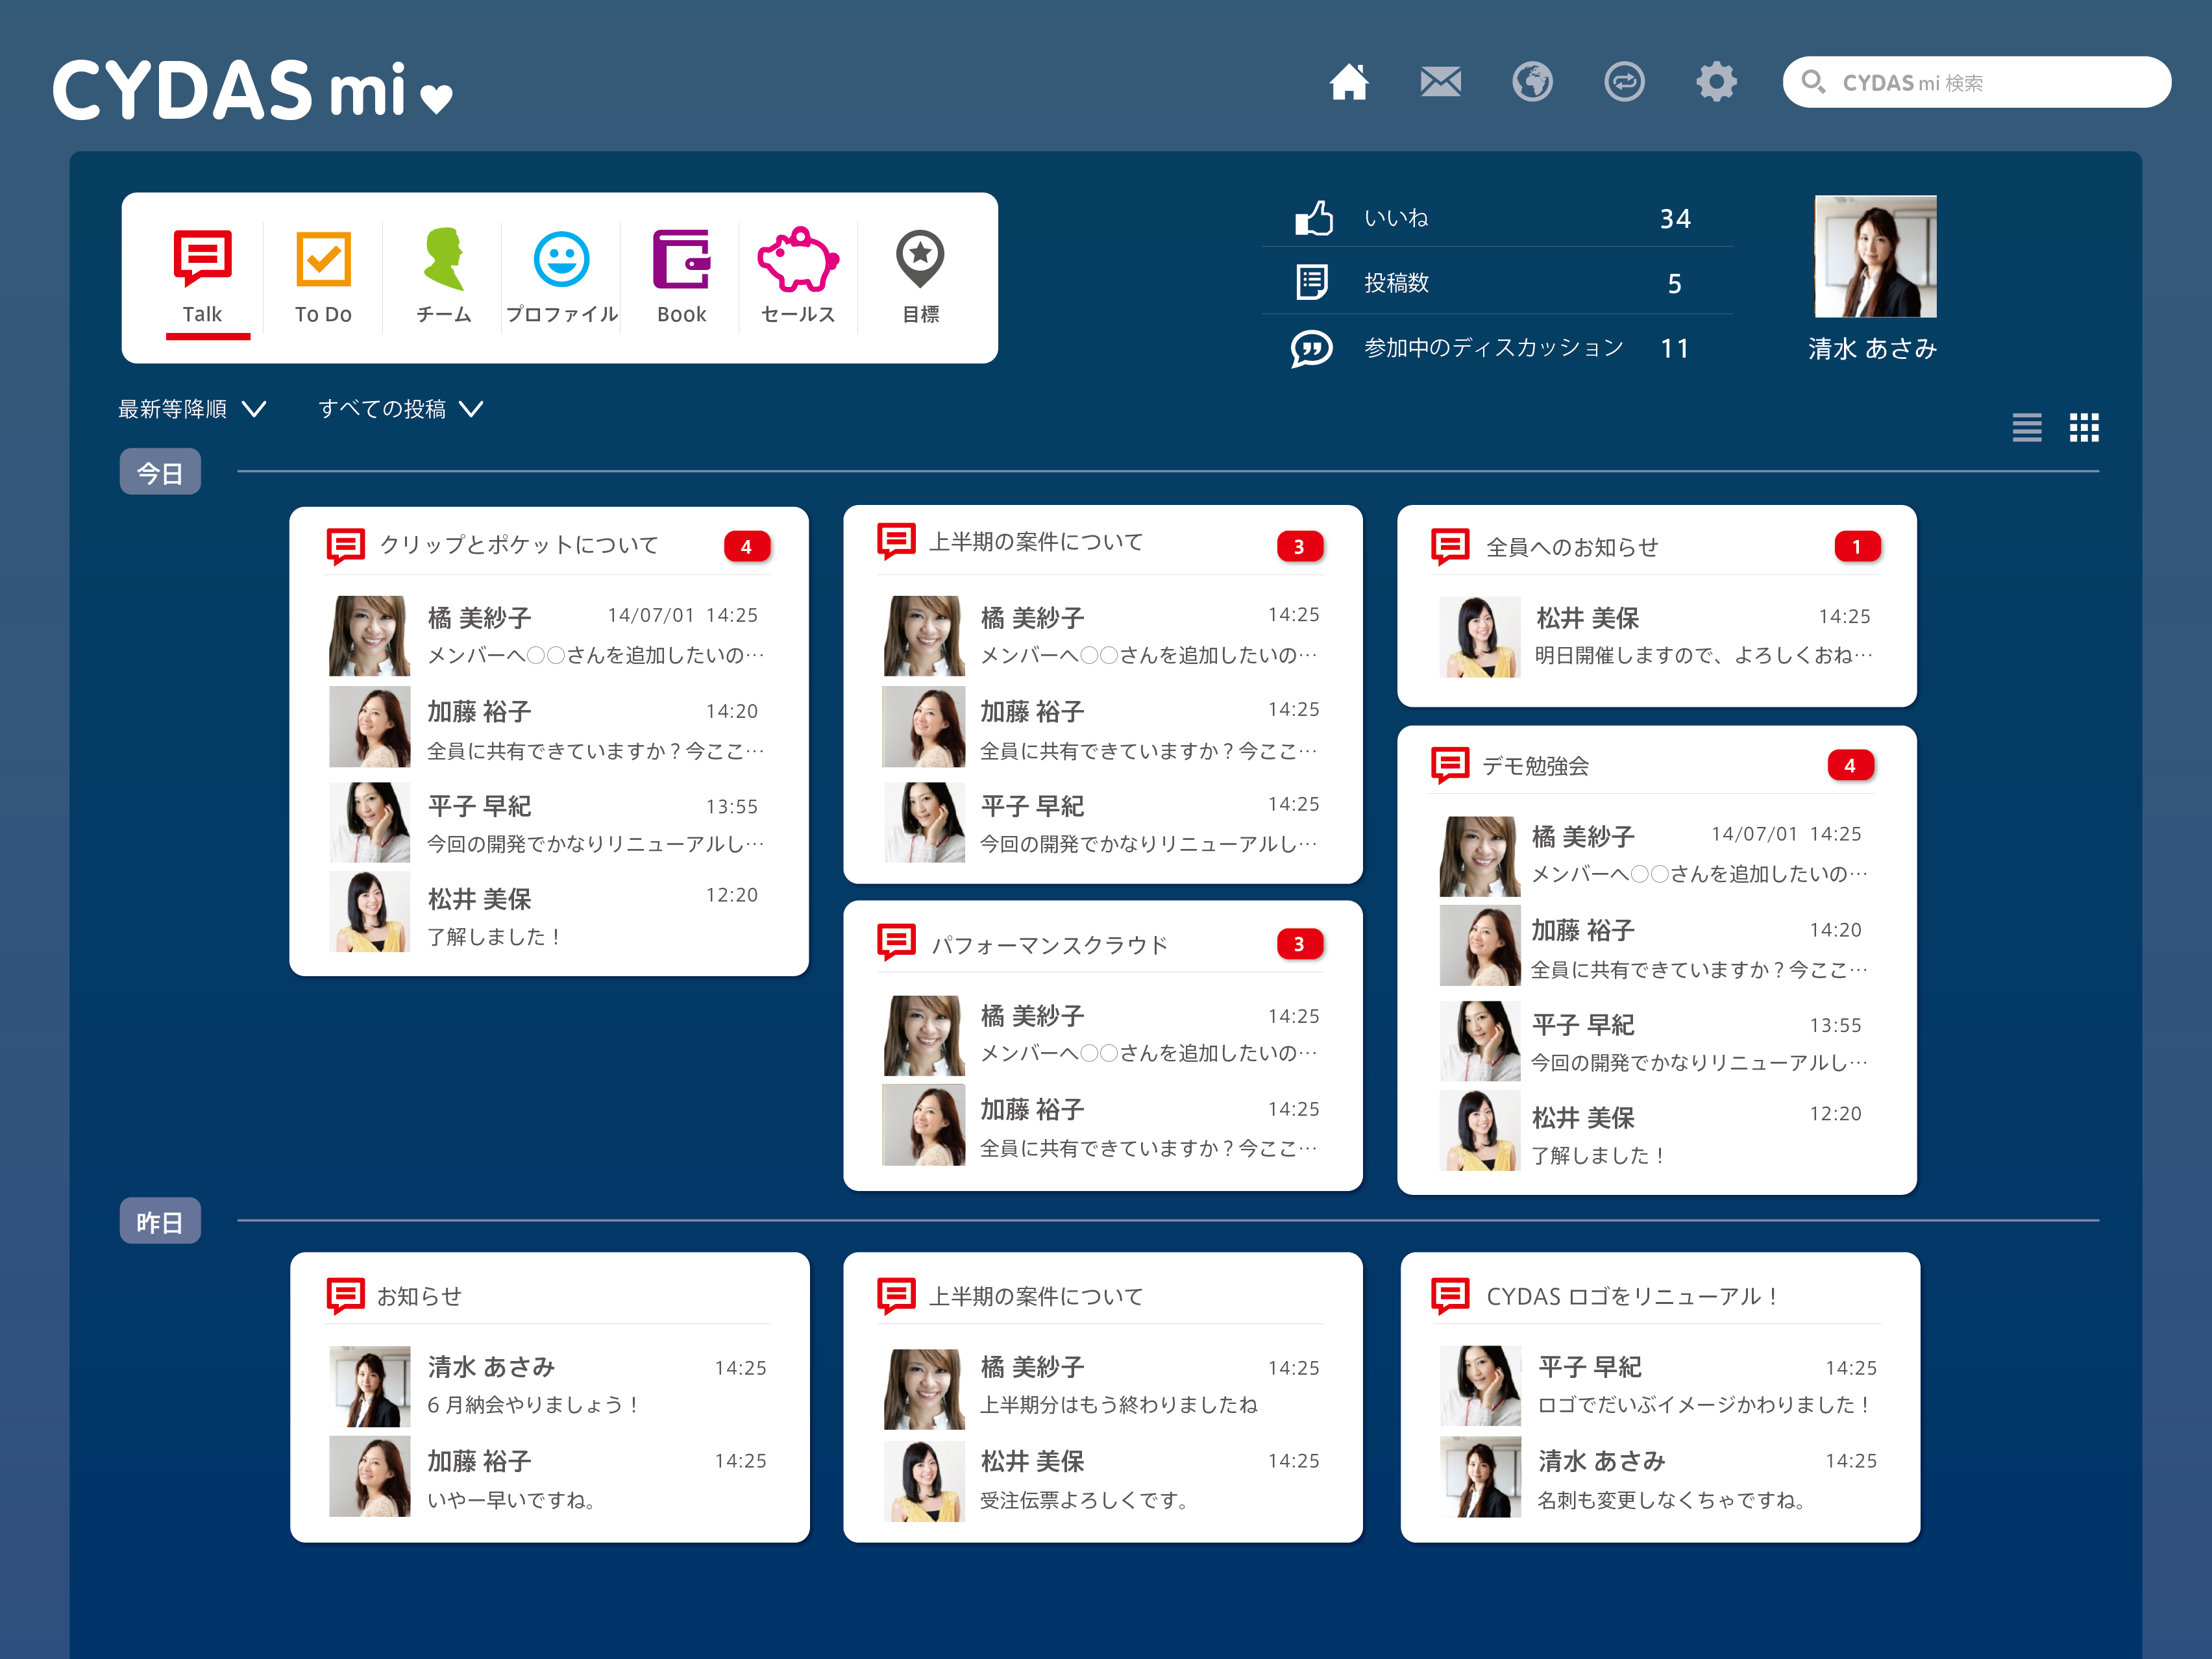The height and width of the screenshot is (1659, 2212).
Task: Open the mail envelope icon
Action: click(x=1440, y=82)
